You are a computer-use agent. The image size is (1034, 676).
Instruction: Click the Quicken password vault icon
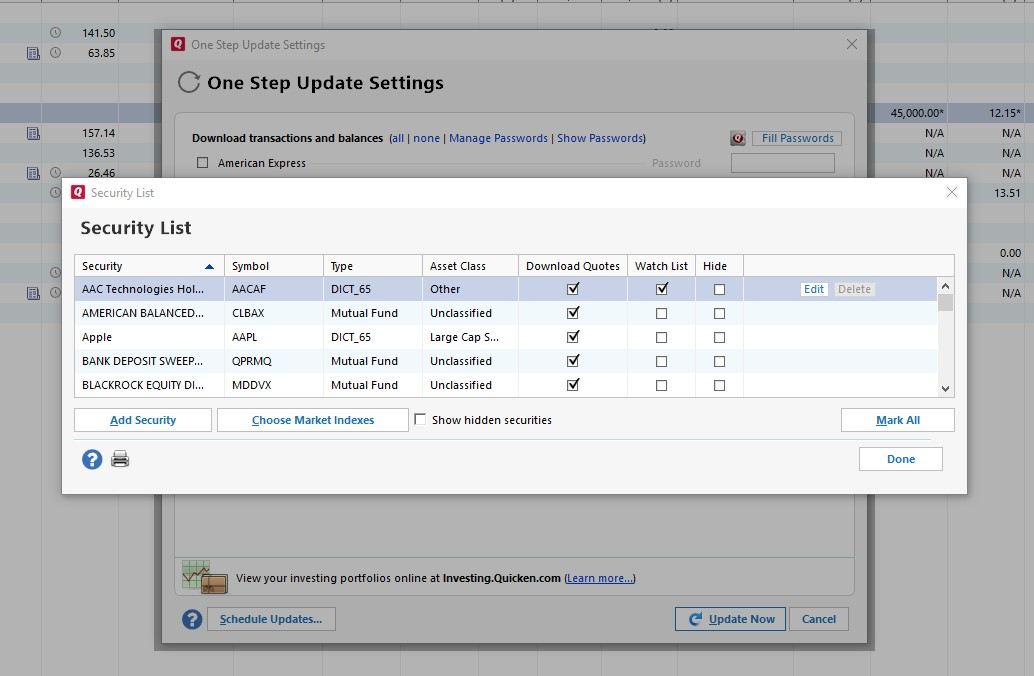(738, 139)
